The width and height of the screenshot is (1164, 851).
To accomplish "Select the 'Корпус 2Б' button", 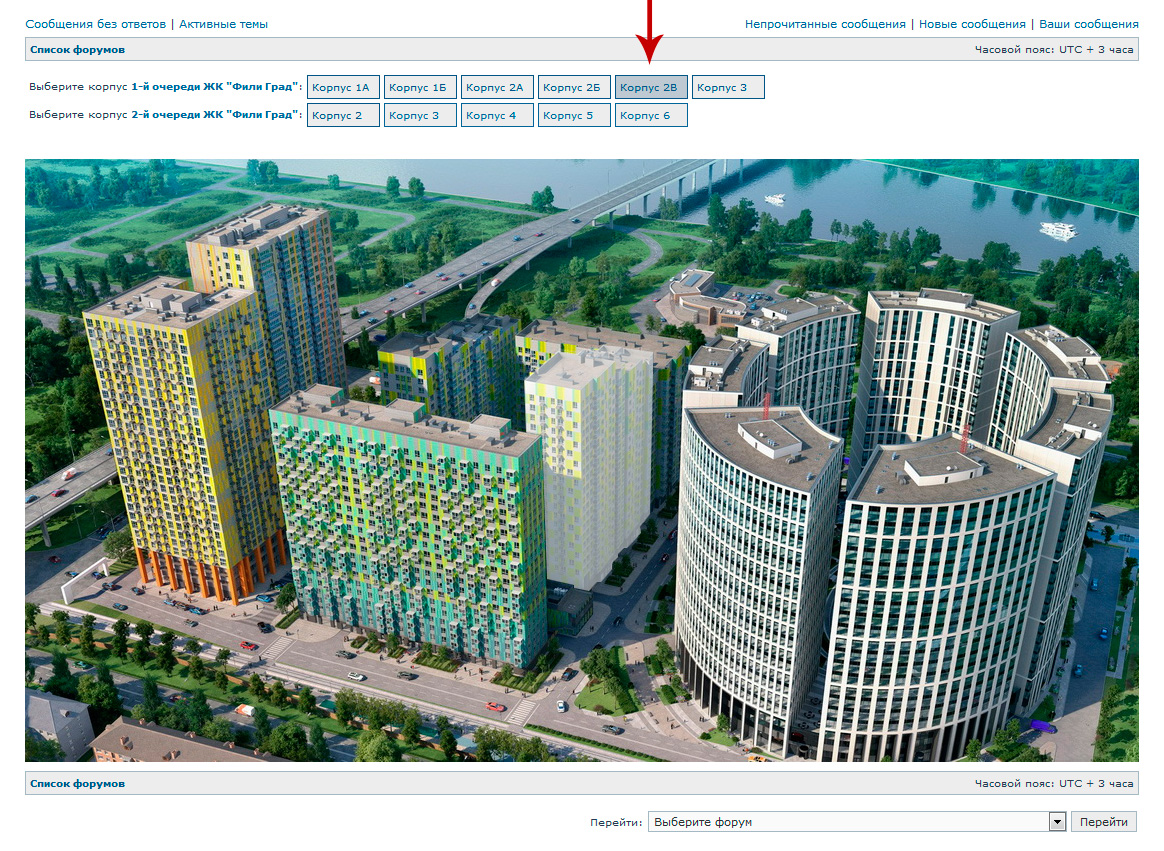I will point(574,88).
